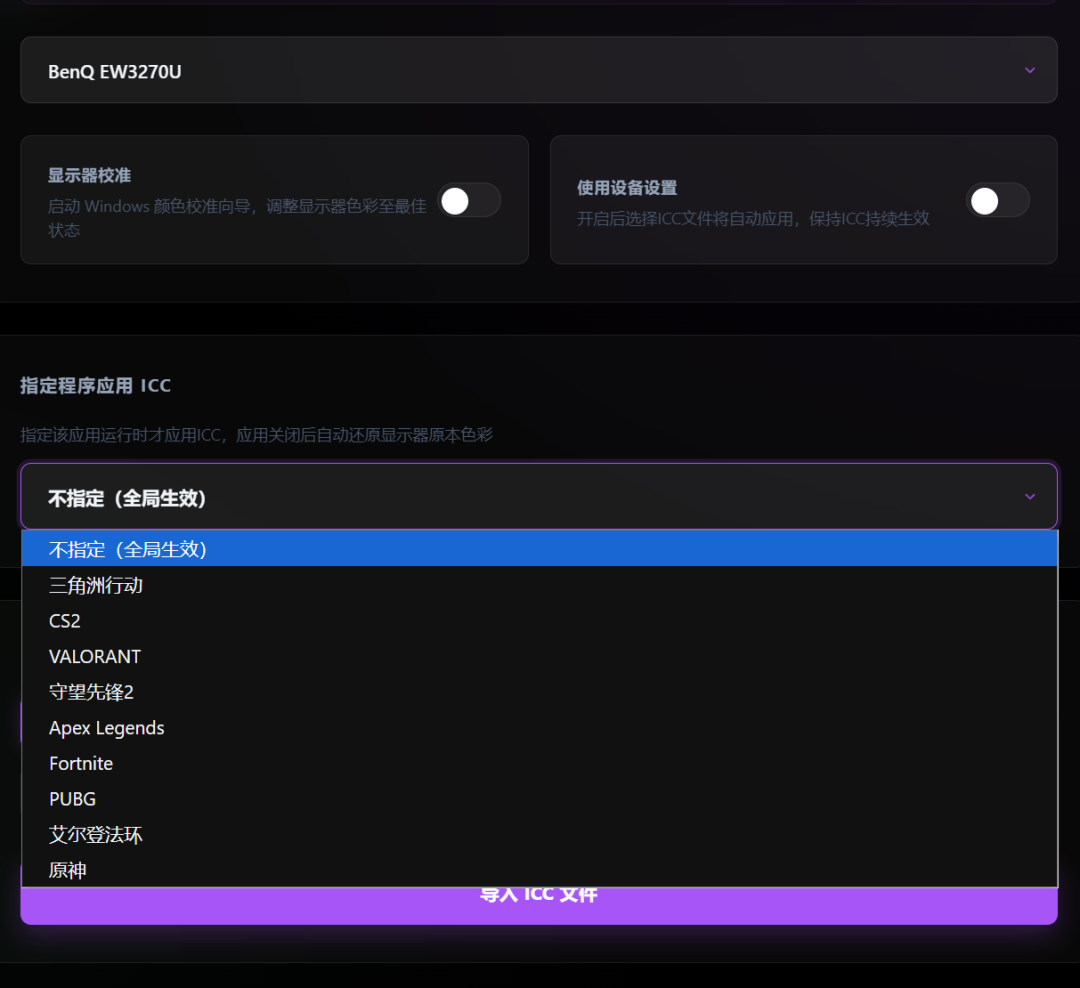Select VALORANT in the dropdown list
The height and width of the screenshot is (988, 1080).
(x=539, y=657)
